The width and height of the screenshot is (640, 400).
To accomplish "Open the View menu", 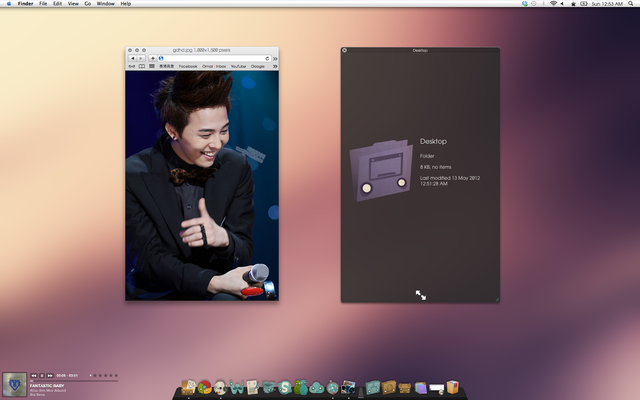I will (73, 4).
